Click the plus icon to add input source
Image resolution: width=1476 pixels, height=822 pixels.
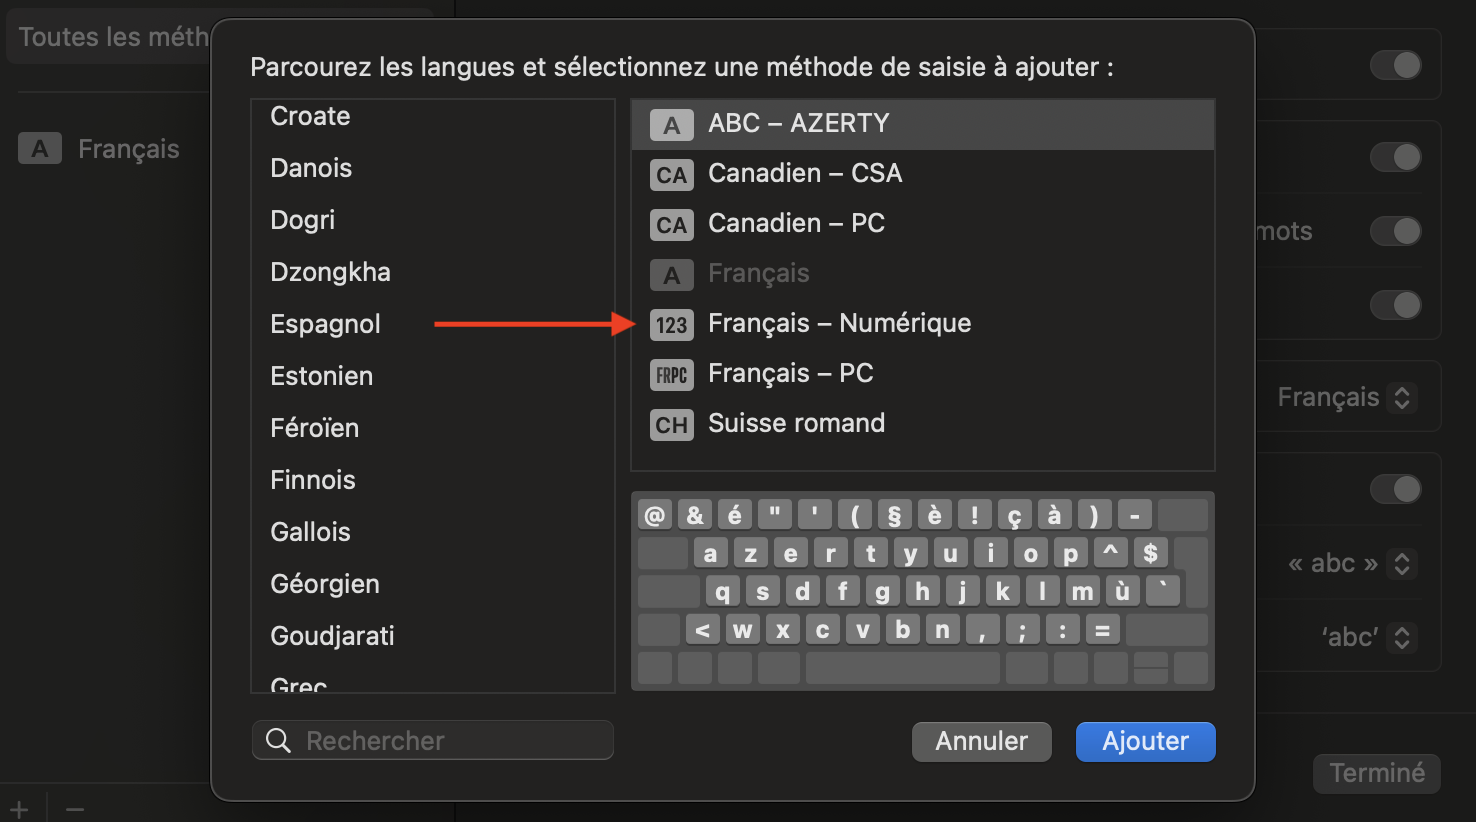pos(19,808)
